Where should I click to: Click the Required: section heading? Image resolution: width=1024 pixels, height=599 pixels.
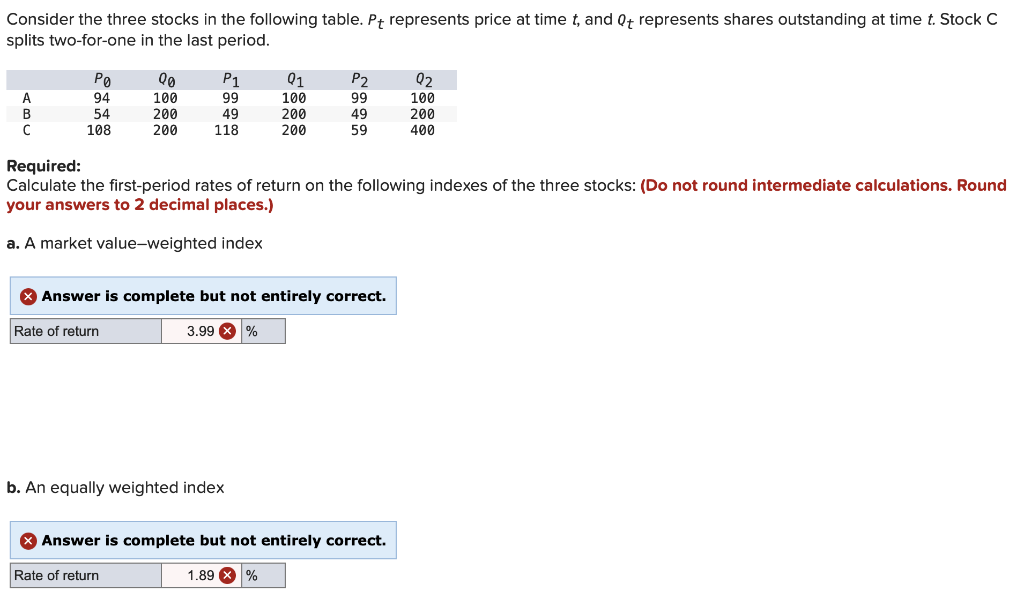[x=40, y=165]
